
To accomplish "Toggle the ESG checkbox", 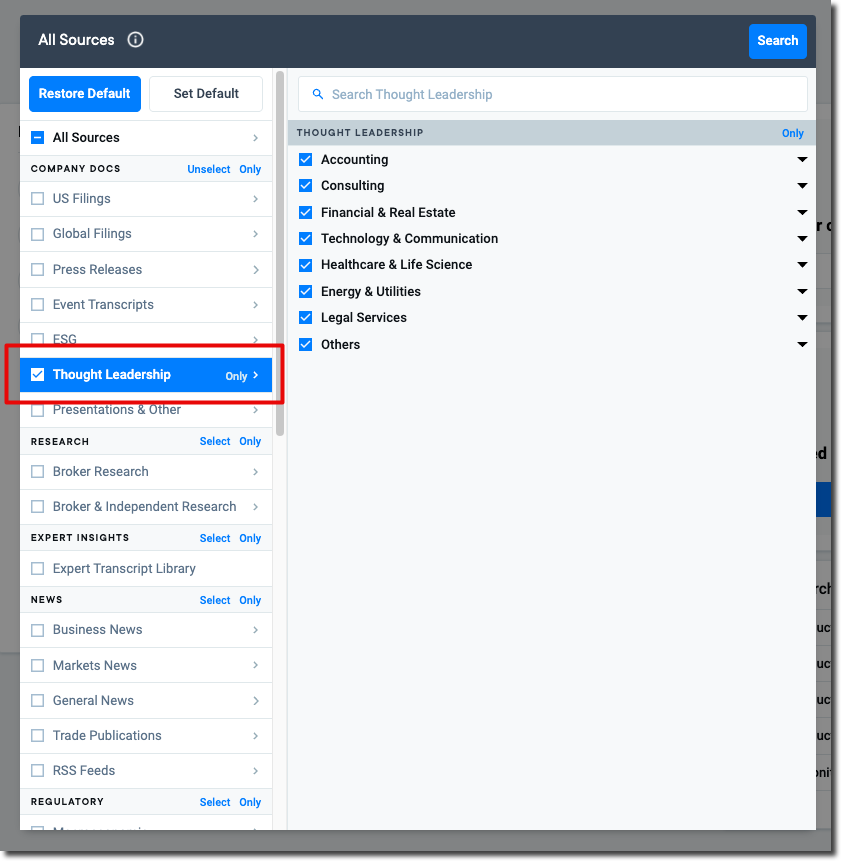I will pos(37,339).
